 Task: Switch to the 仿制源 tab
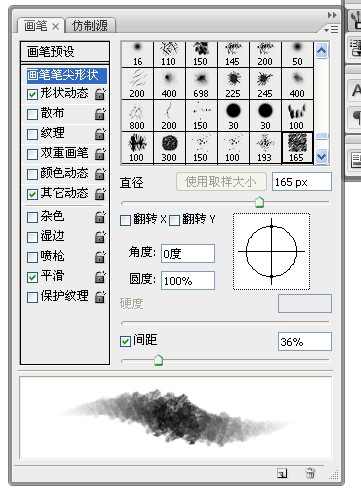tap(90, 26)
